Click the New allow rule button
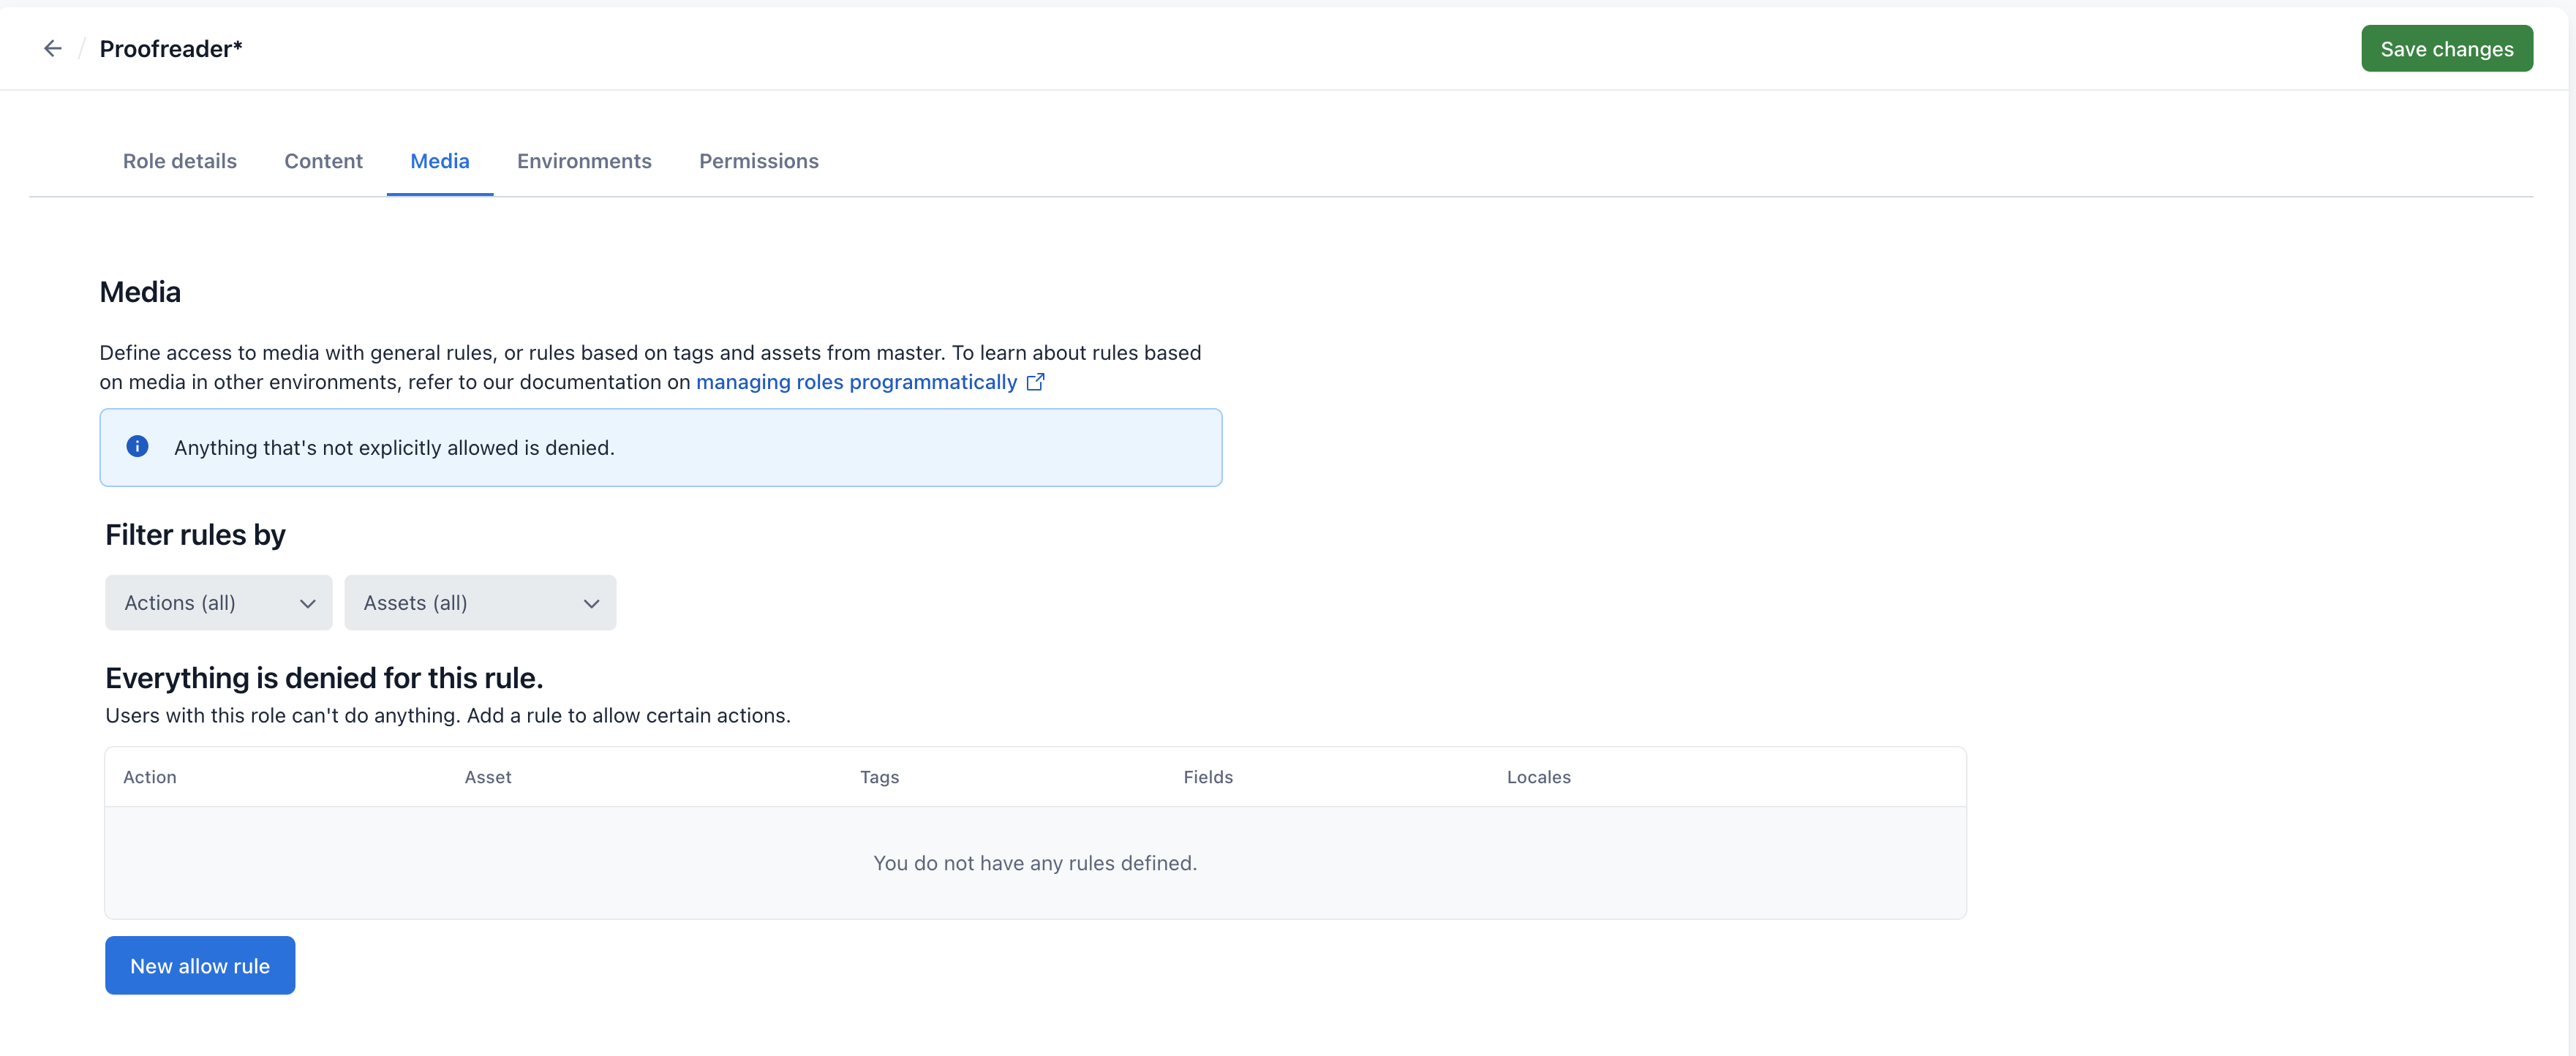Image resolution: width=2576 pixels, height=1056 pixels. tap(200, 966)
